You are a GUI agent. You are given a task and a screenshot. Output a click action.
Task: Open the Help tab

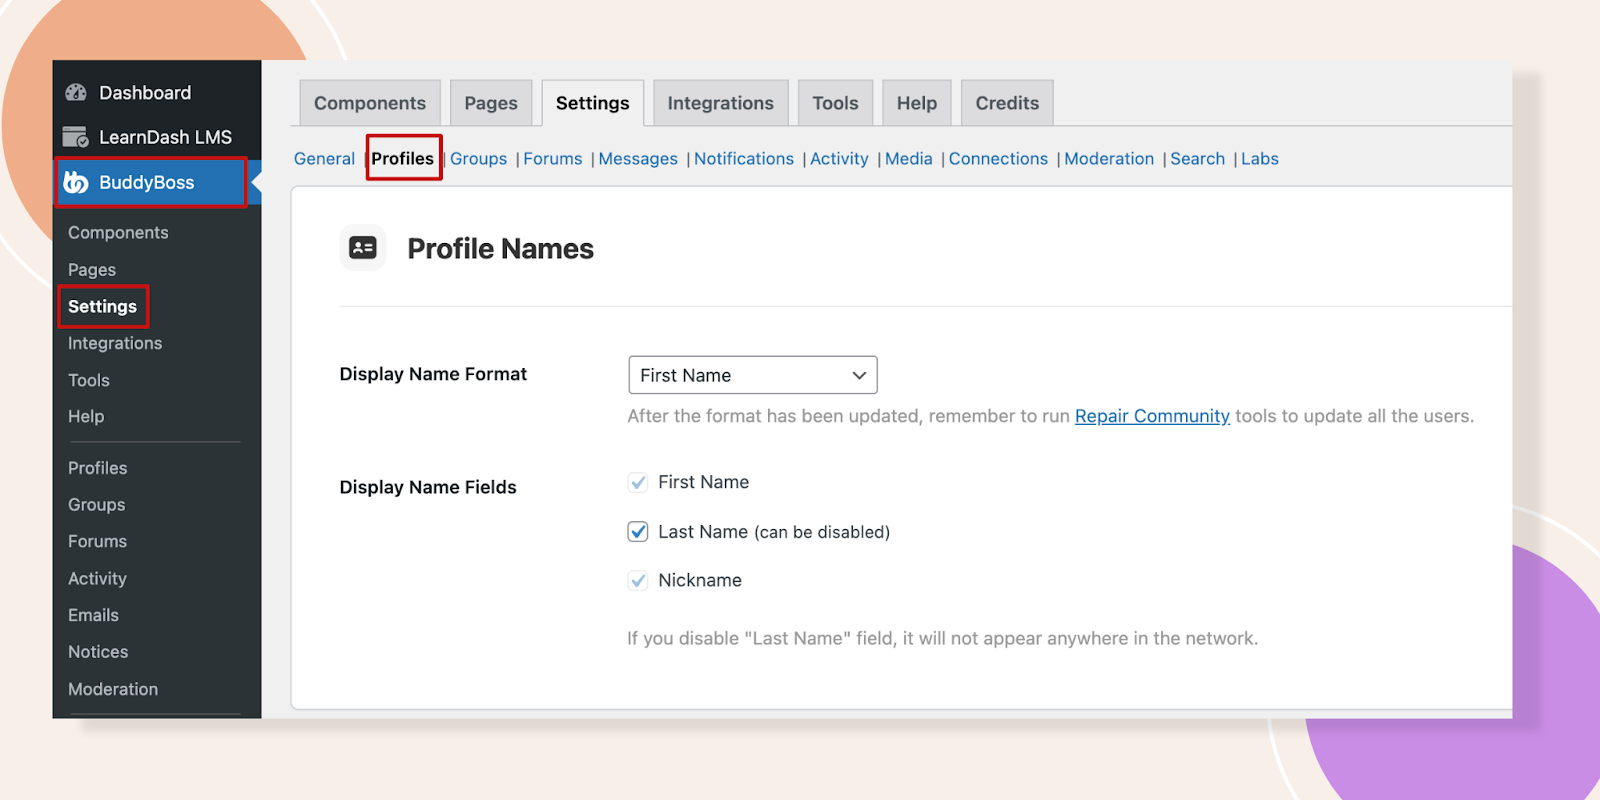click(x=917, y=103)
